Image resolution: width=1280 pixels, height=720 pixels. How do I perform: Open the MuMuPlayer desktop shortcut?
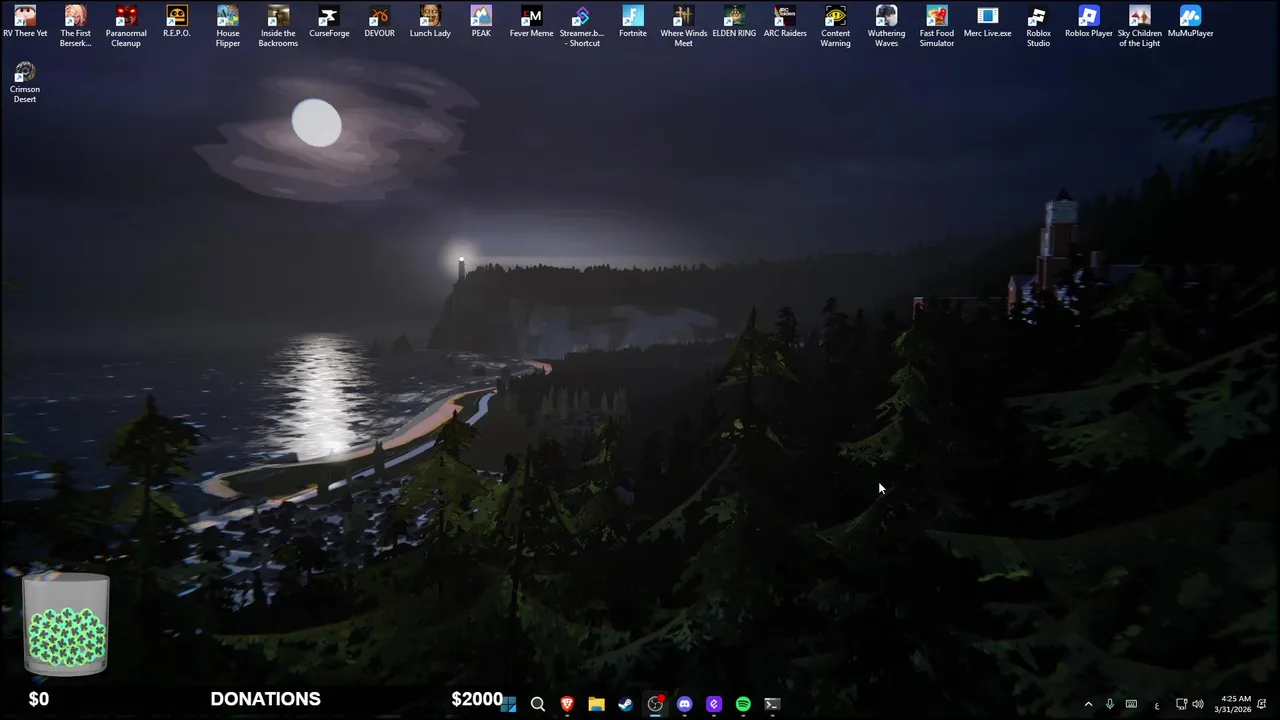pyautogui.click(x=1190, y=22)
